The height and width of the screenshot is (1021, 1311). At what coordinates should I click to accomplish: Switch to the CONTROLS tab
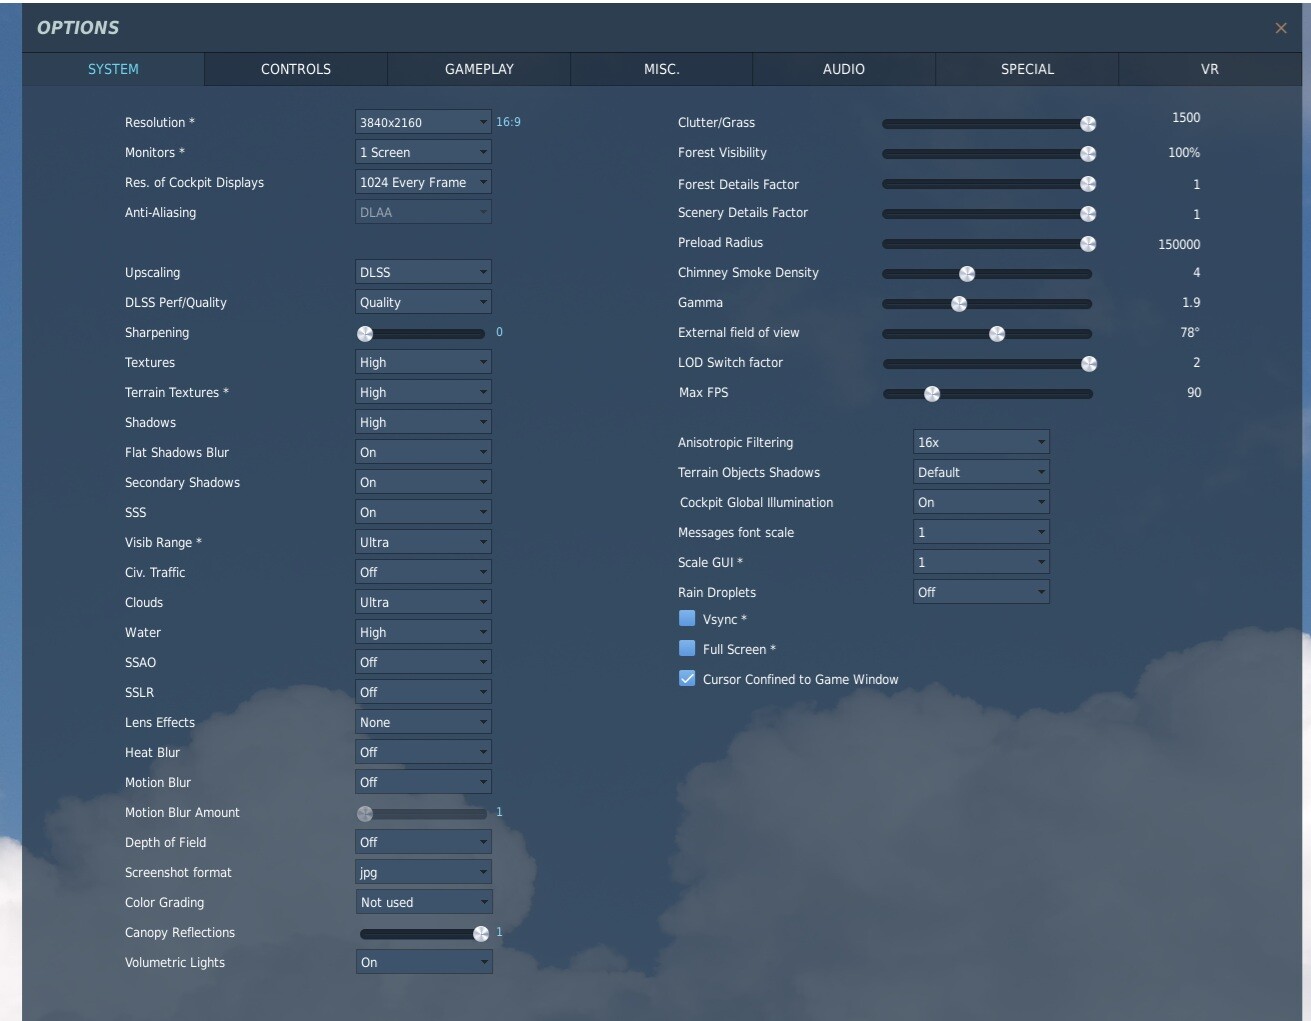point(296,69)
